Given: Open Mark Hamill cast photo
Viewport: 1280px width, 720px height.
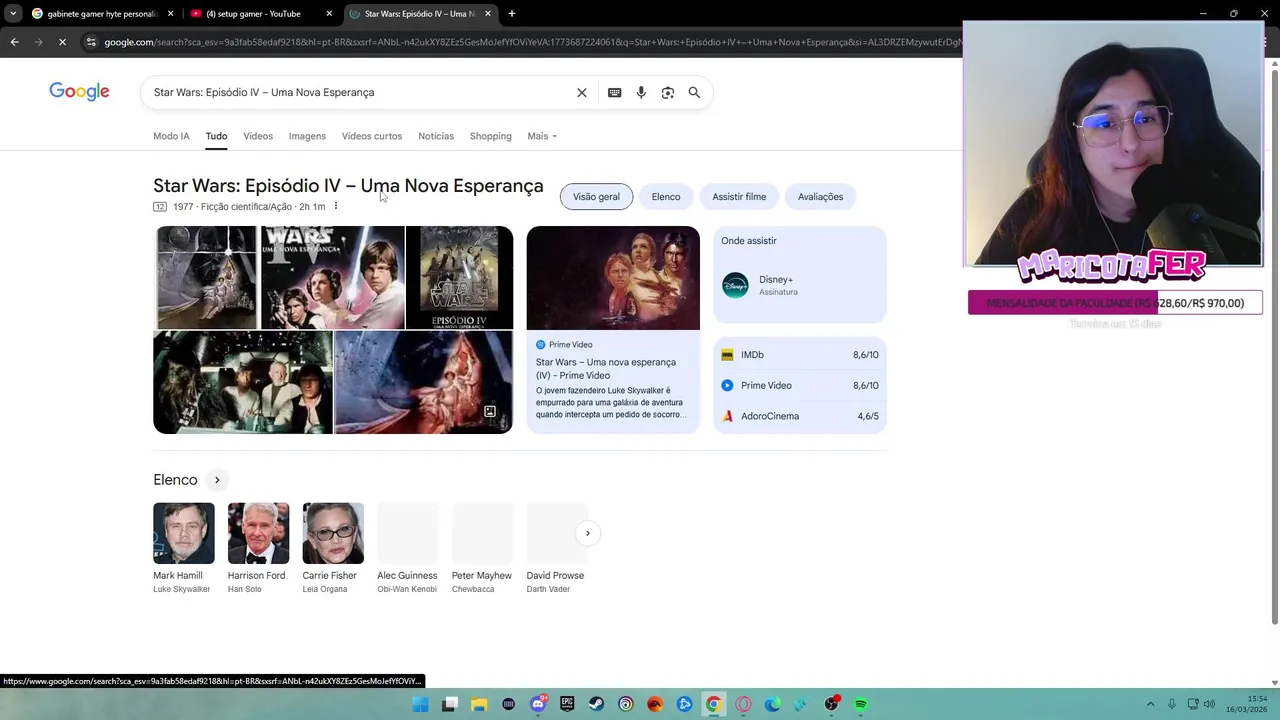Looking at the screenshot, I should (184, 533).
